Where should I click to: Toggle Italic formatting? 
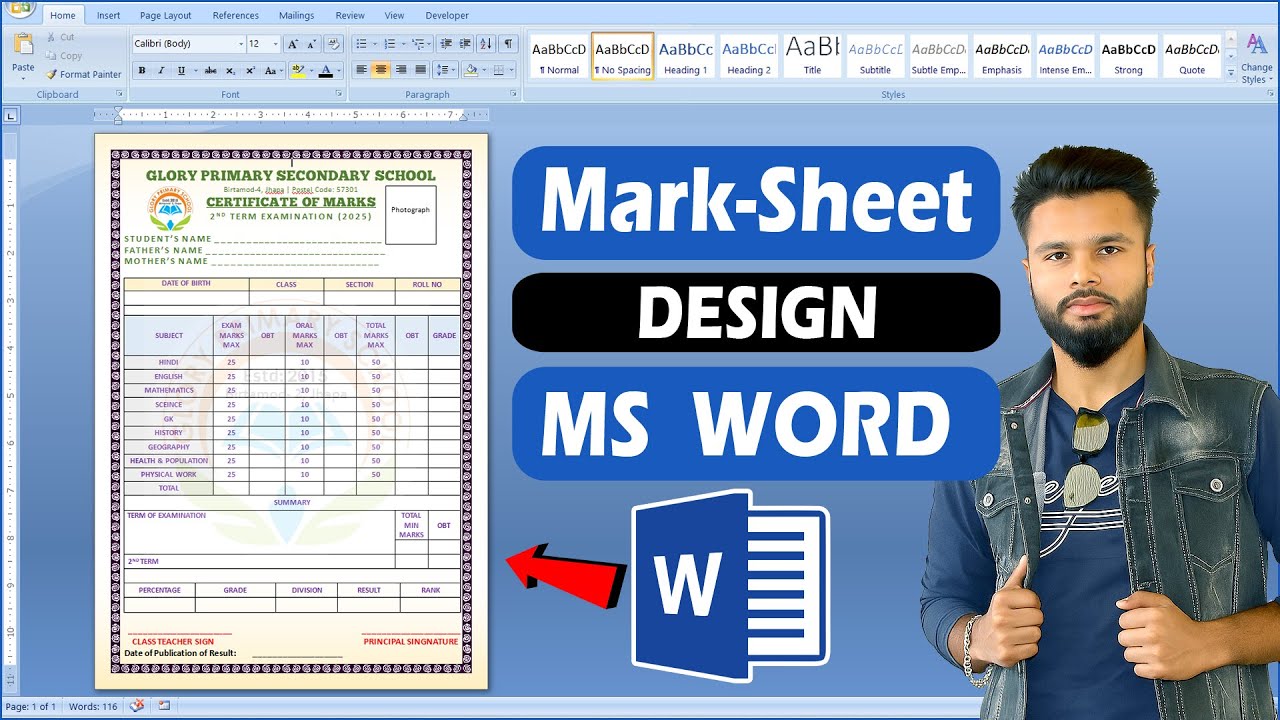pos(161,70)
